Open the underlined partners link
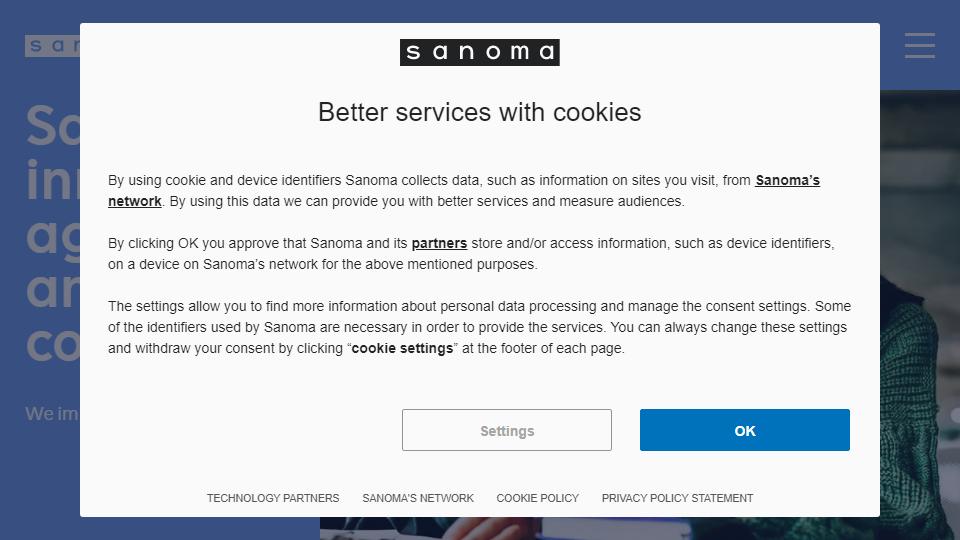The image size is (960, 540). tap(439, 244)
